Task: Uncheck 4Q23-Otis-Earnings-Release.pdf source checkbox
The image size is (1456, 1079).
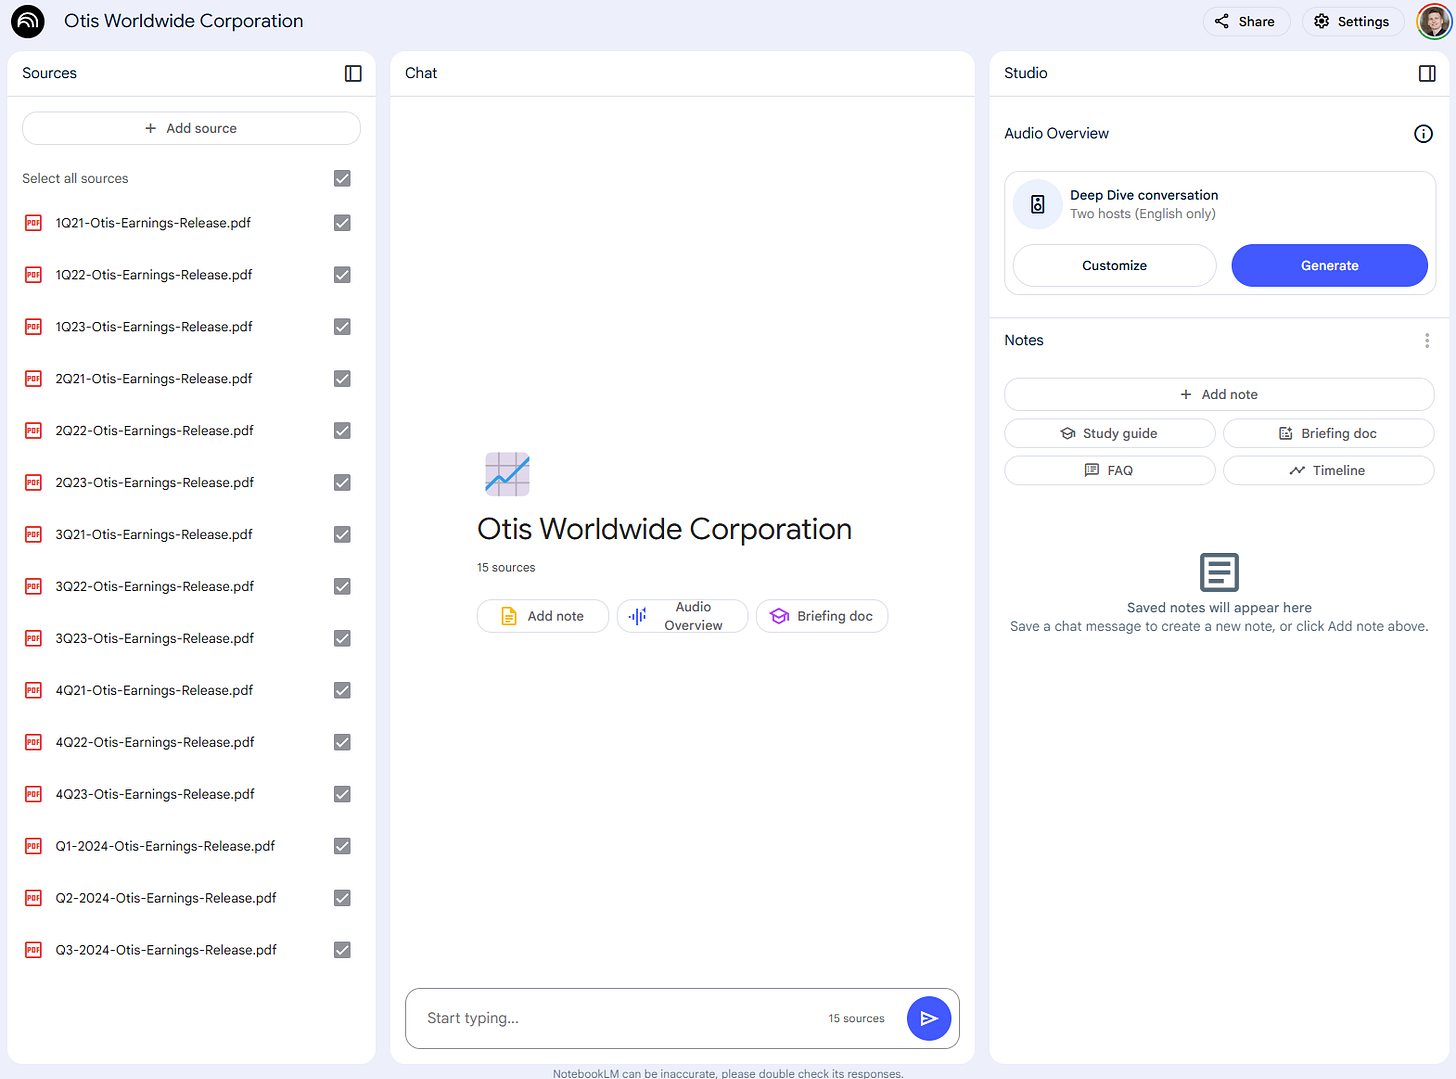Action: 342,795
